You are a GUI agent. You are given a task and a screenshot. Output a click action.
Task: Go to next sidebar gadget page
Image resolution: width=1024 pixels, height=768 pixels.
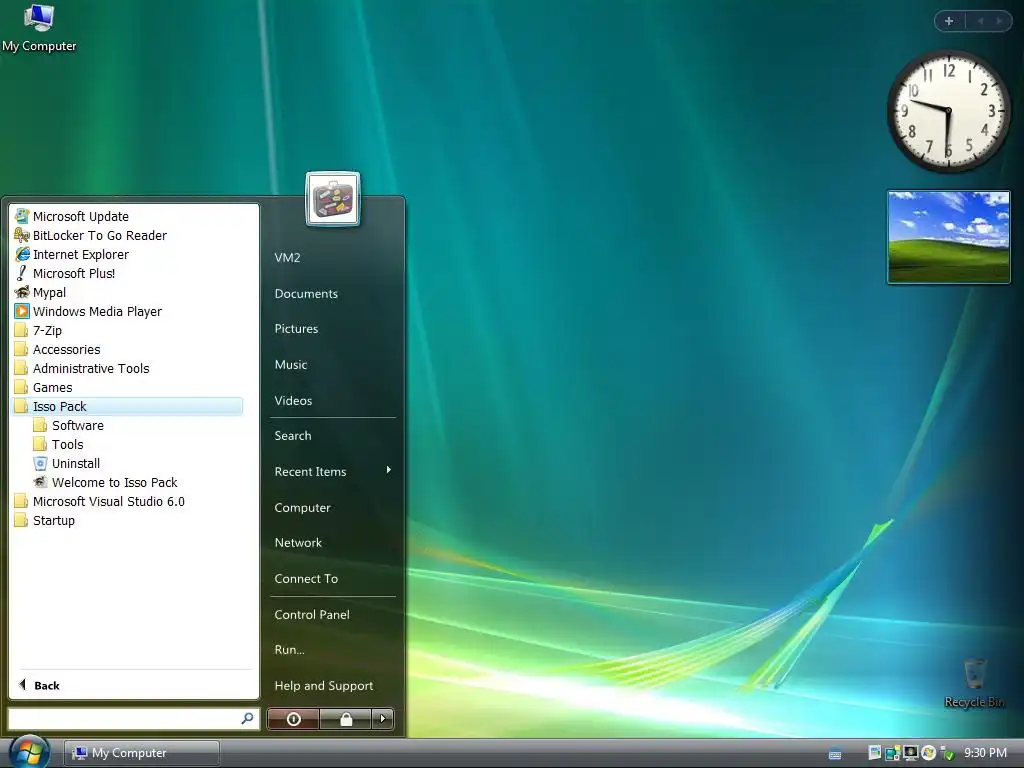tap(999, 21)
